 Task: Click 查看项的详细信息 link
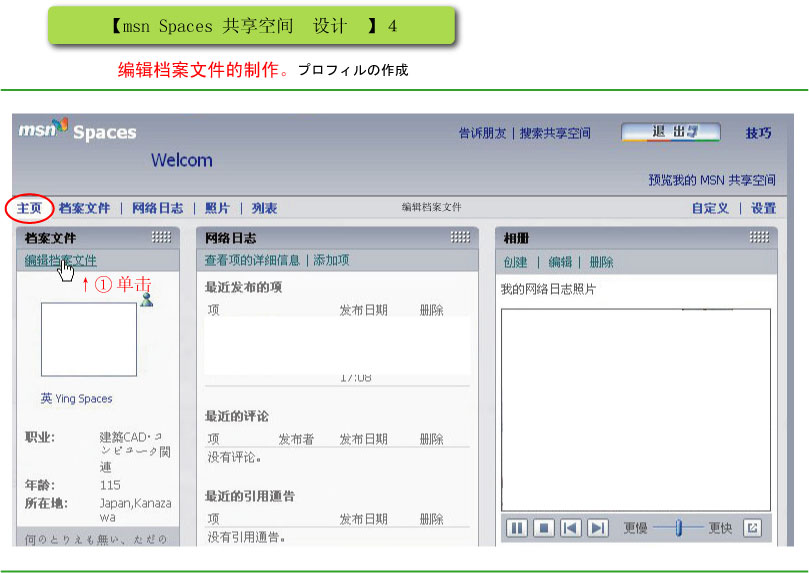pyautogui.click(x=252, y=260)
